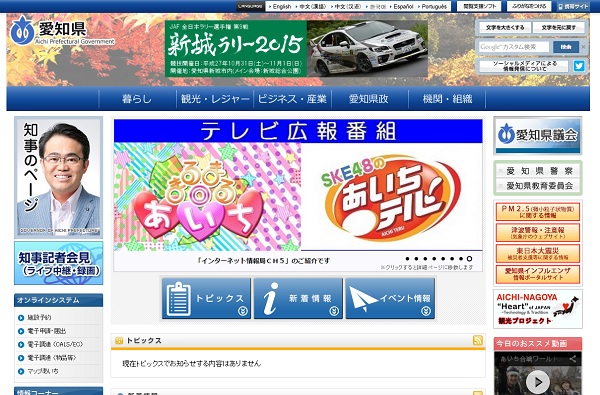Open the 暮らし navigation tab
Viewport: 600px width, 395px height.
click(x=137, y=99)
